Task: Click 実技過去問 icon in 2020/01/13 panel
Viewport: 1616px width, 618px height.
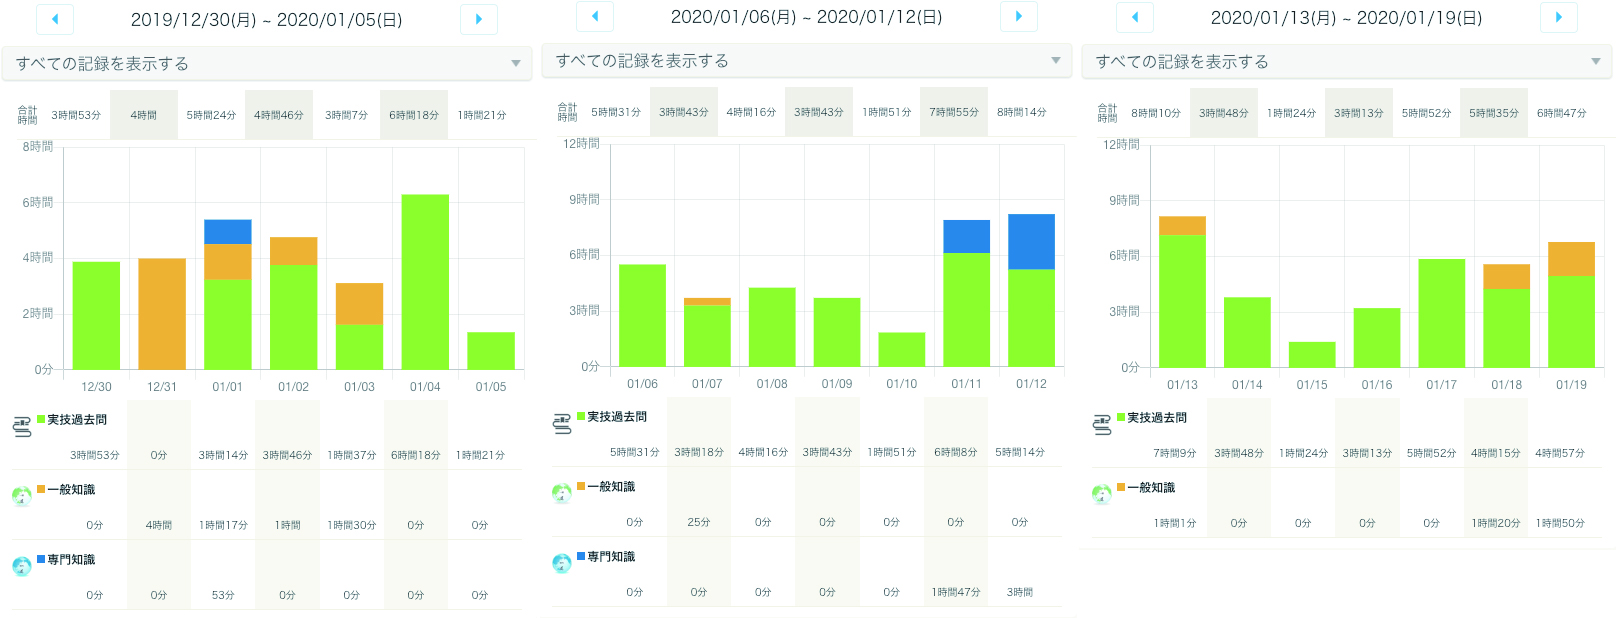Action: tap(1102, 425)
